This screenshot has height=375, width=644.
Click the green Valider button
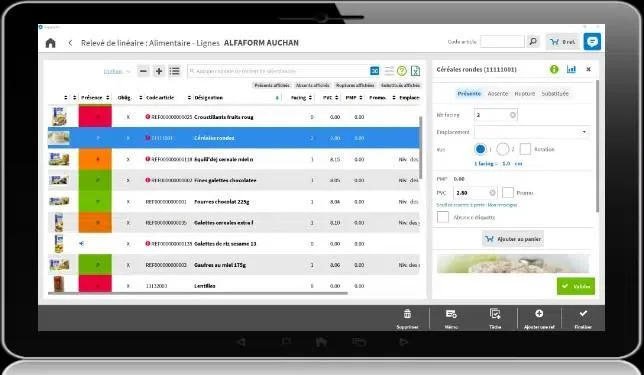pyautogui.click(x=575, y=286)
